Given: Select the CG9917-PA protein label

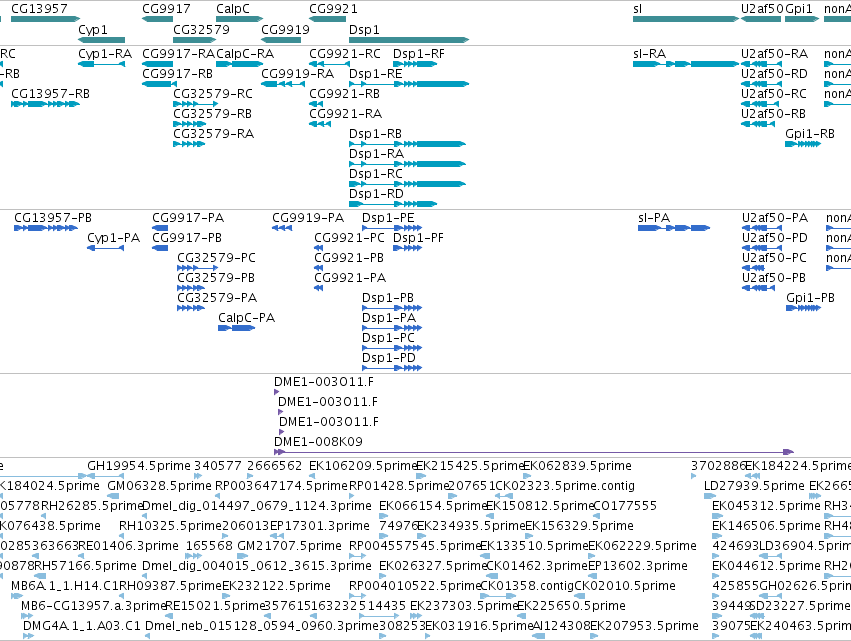Looking at the screenshot, I should [x=188, y=218].
